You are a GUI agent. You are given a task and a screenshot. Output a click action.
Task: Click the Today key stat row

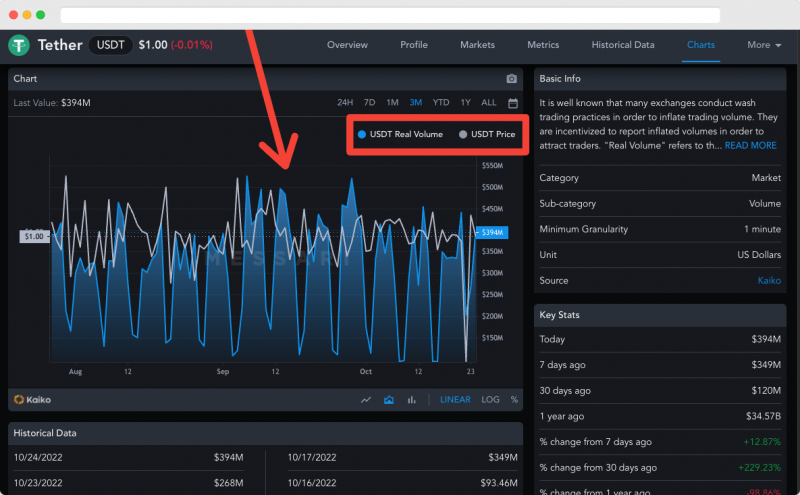pyautogui.click(x=660, y=339)
